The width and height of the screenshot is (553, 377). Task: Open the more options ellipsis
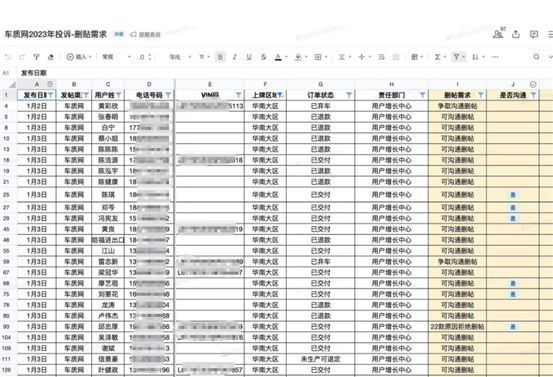(x=495, y=57)
